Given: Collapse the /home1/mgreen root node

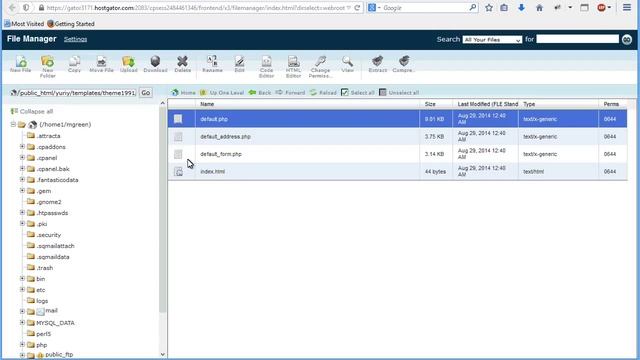Looking at the screenshot, I should (x=13, y=124).
